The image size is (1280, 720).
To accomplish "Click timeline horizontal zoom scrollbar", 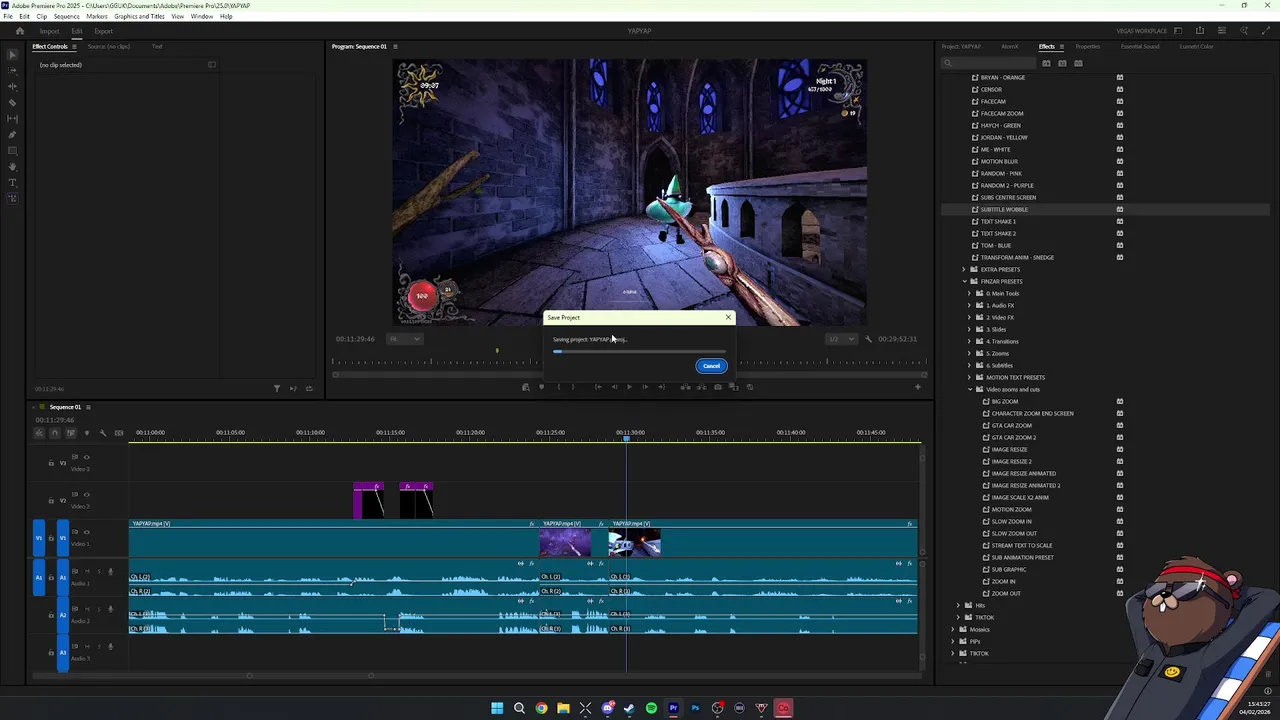I will point(310,676).
